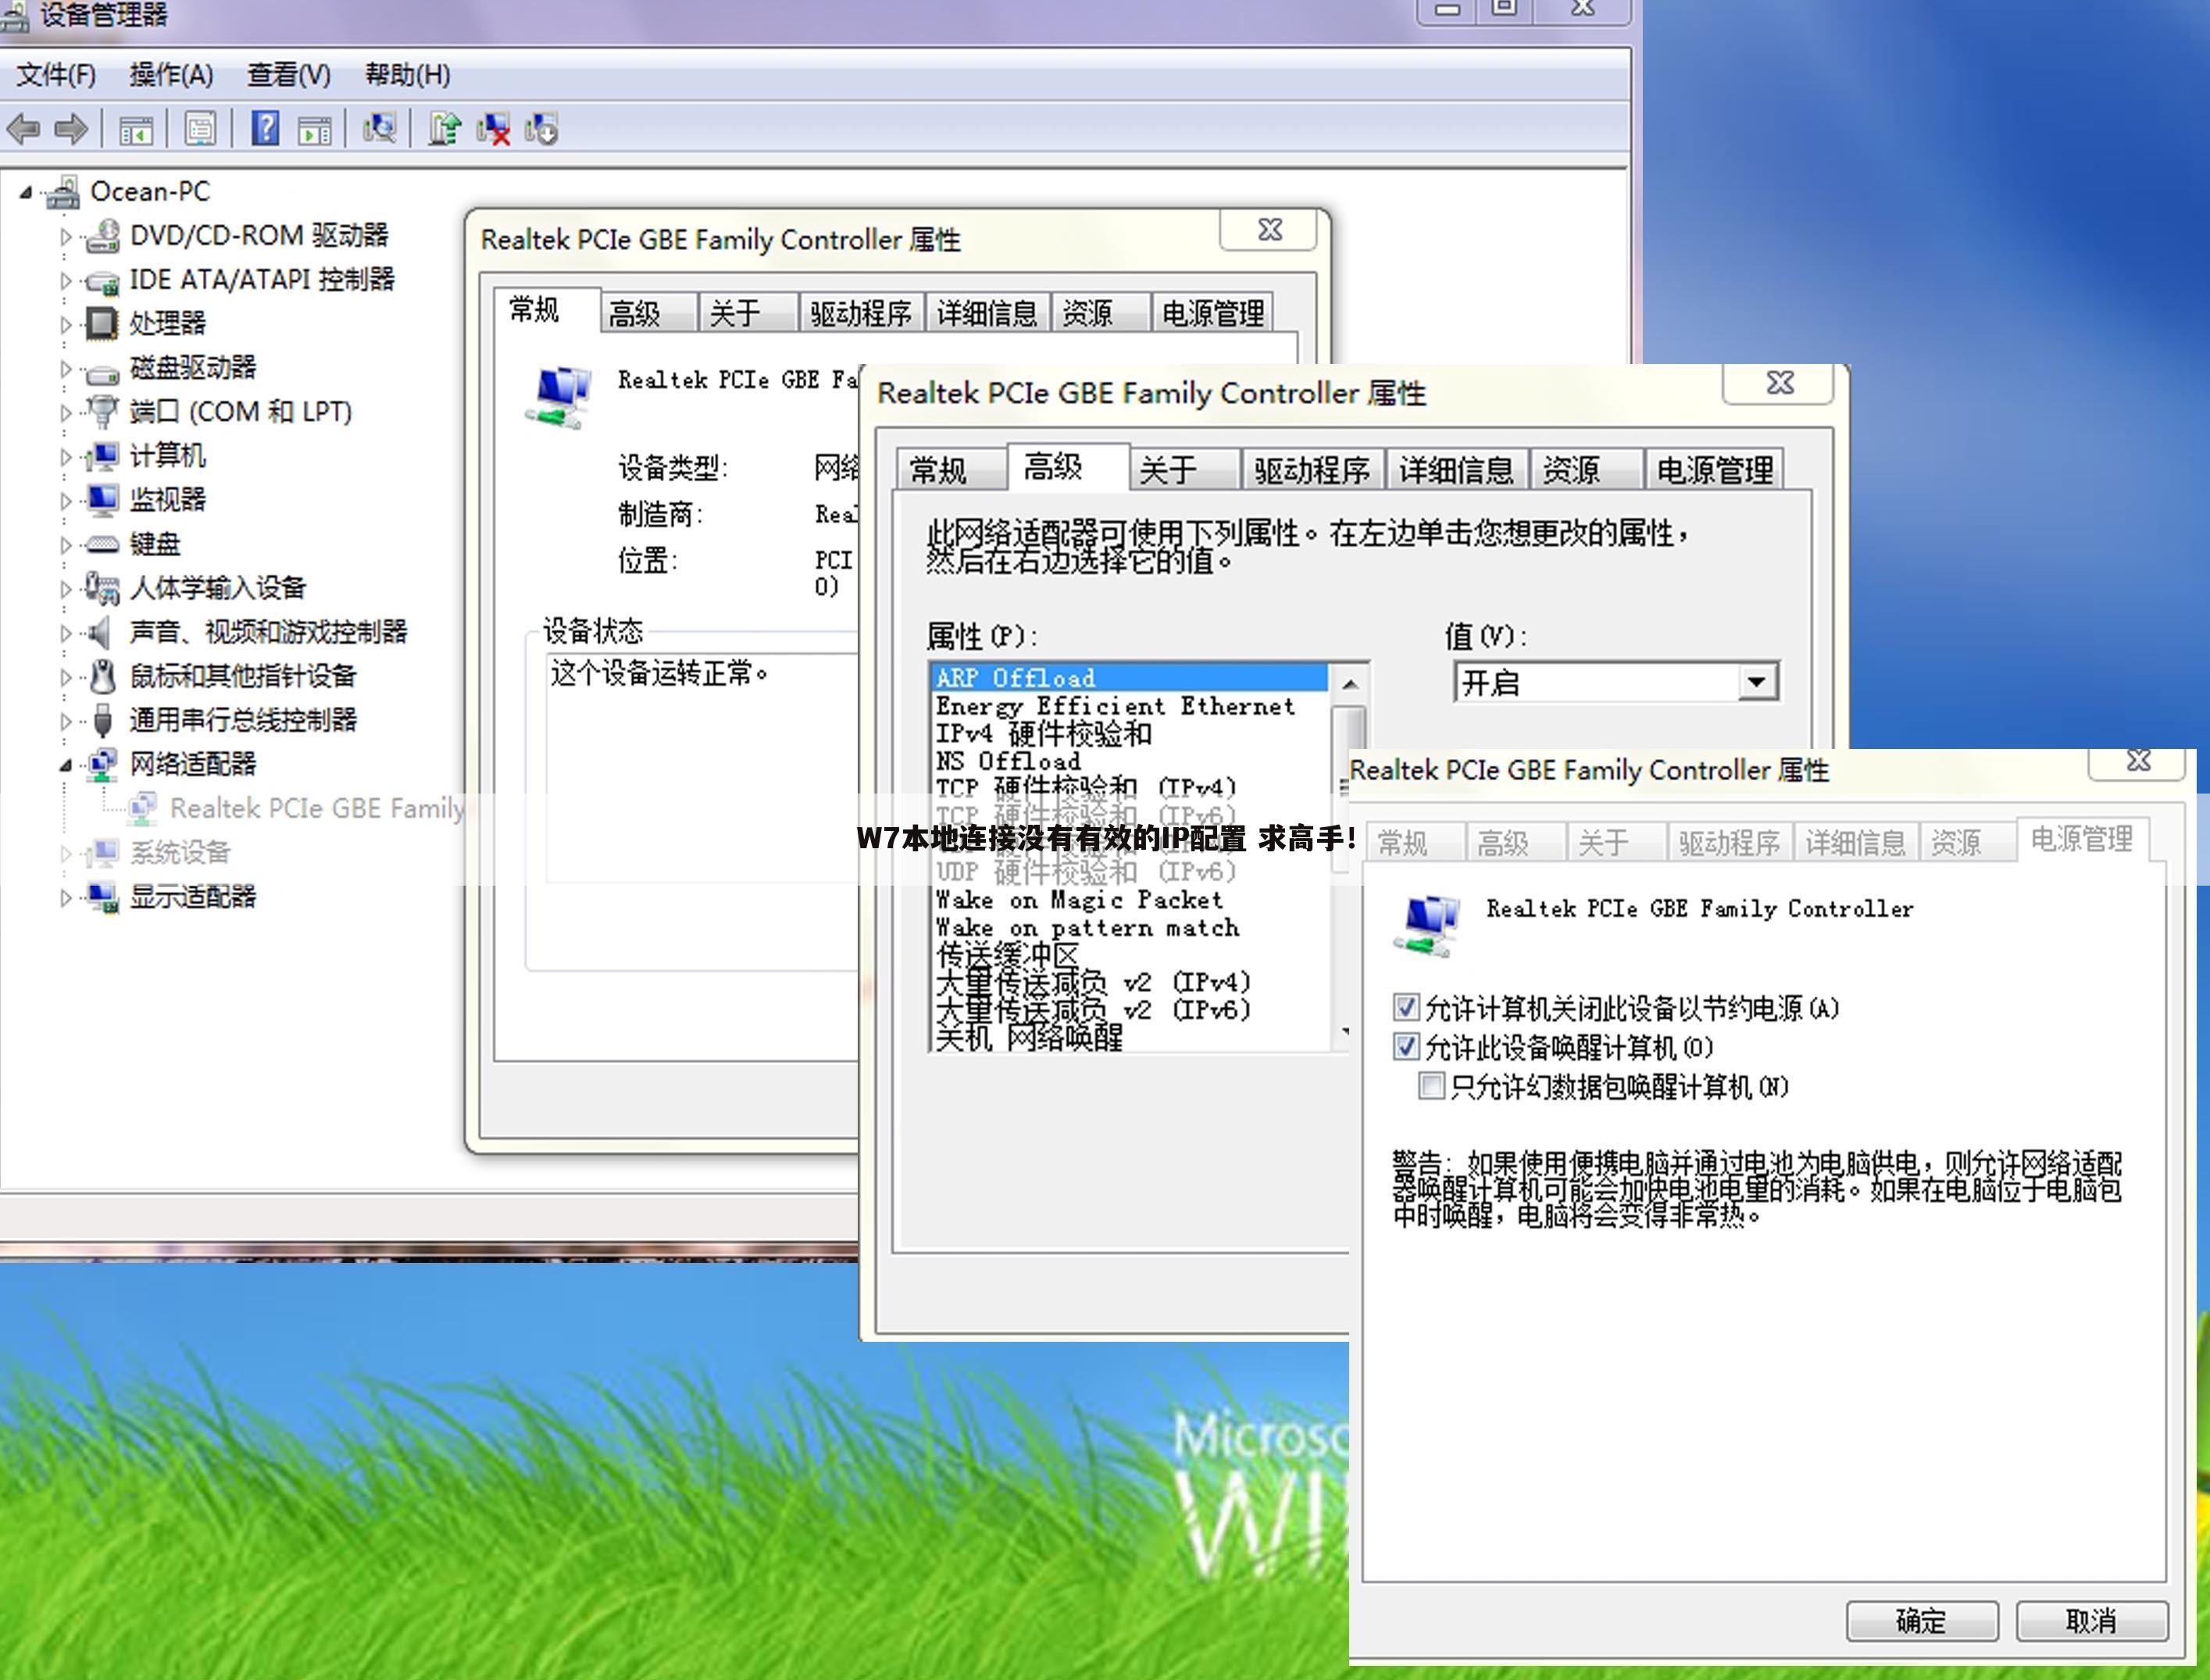The height and width of the screenshot is (1680, 2210).
Task: Click the Forward arrow toolbar icon
Action: (x=71, y=129)
